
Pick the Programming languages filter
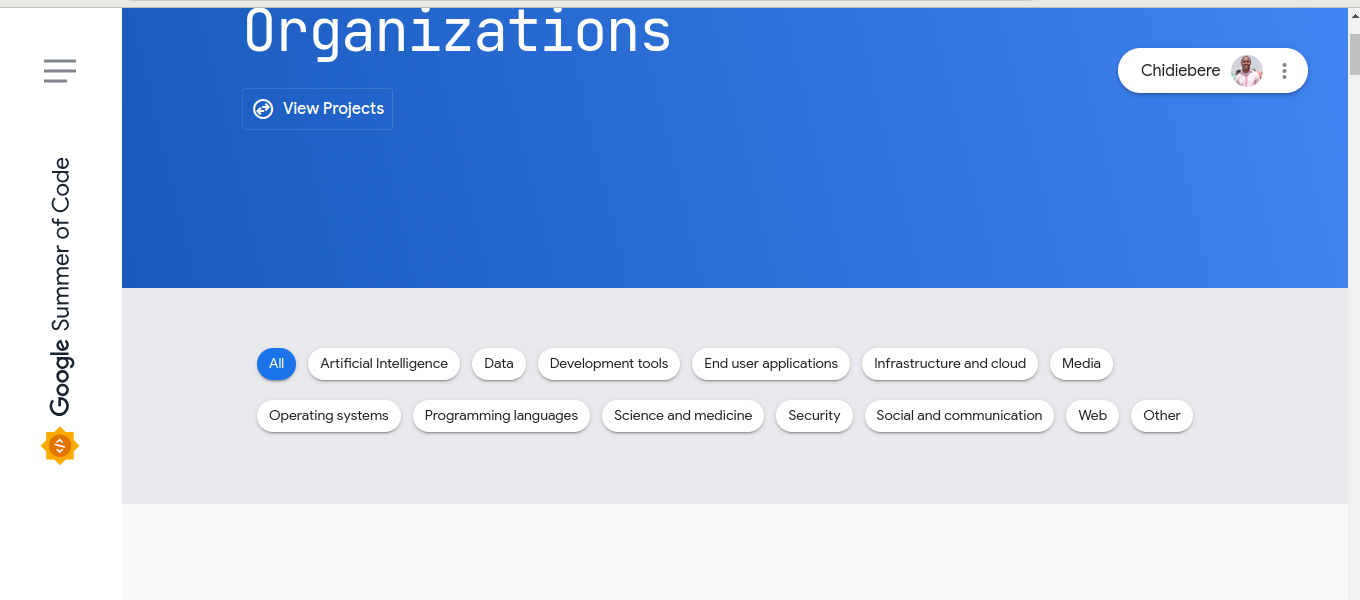point(501,416)
